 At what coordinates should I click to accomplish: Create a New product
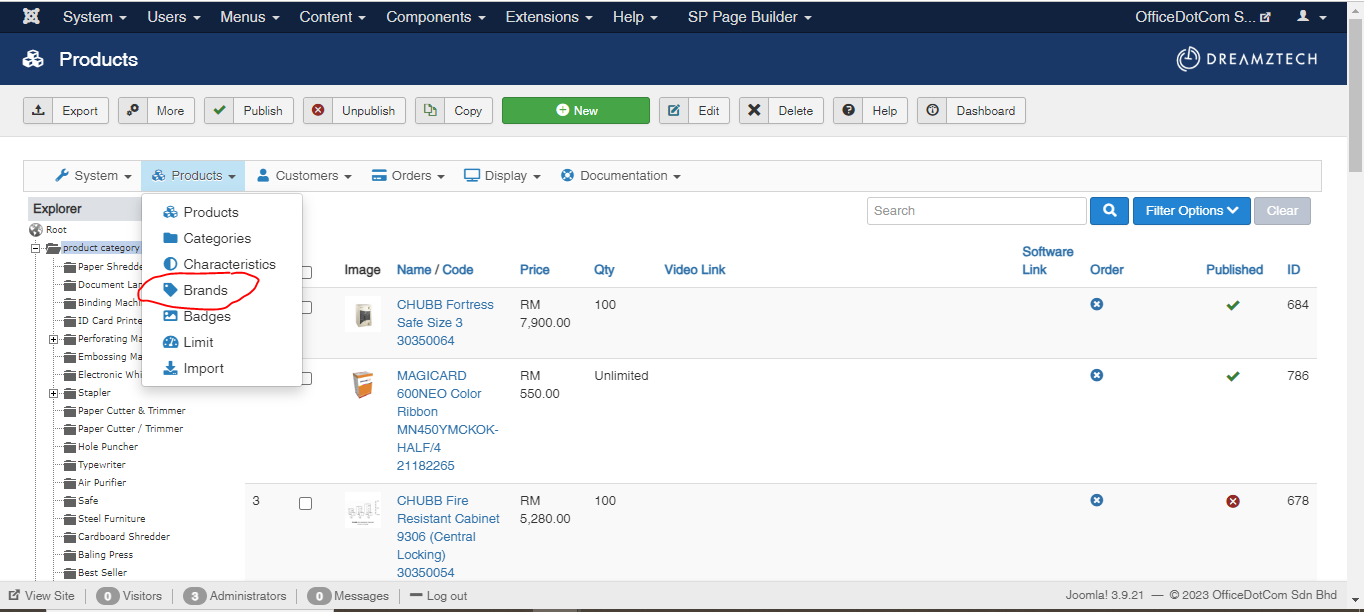[576, 111]
